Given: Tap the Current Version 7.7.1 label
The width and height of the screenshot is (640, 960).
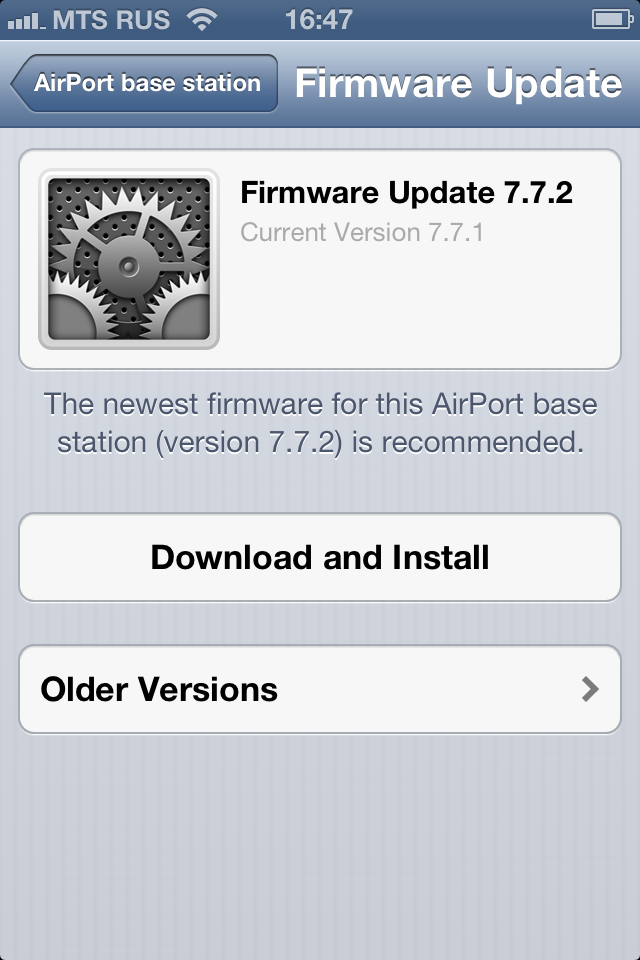Looking at the screenshot, I should (x=362, y=233).
